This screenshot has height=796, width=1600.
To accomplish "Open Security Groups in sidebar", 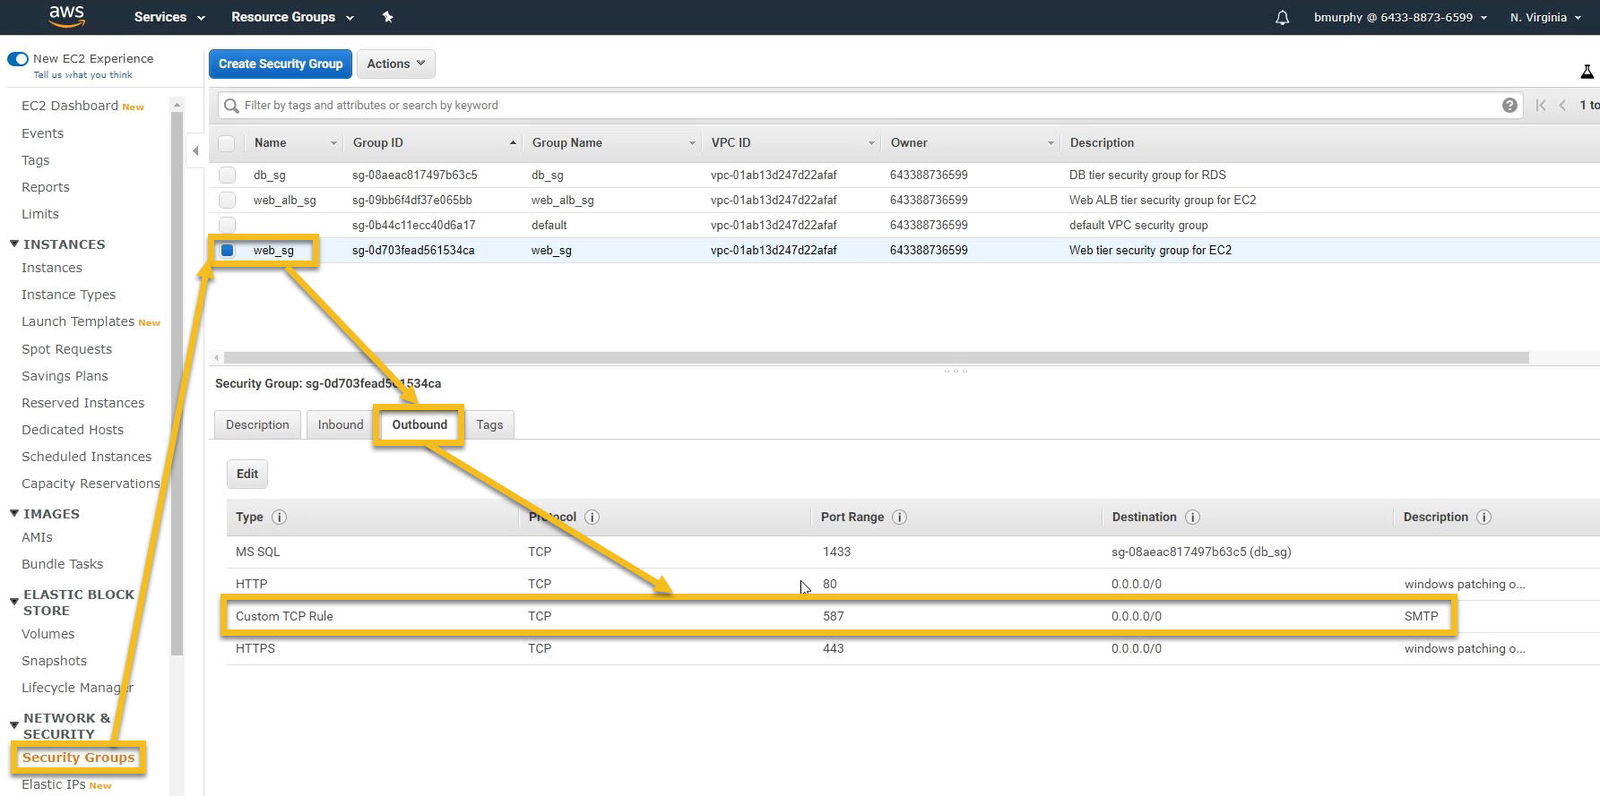I will click(x=78, y=758).
